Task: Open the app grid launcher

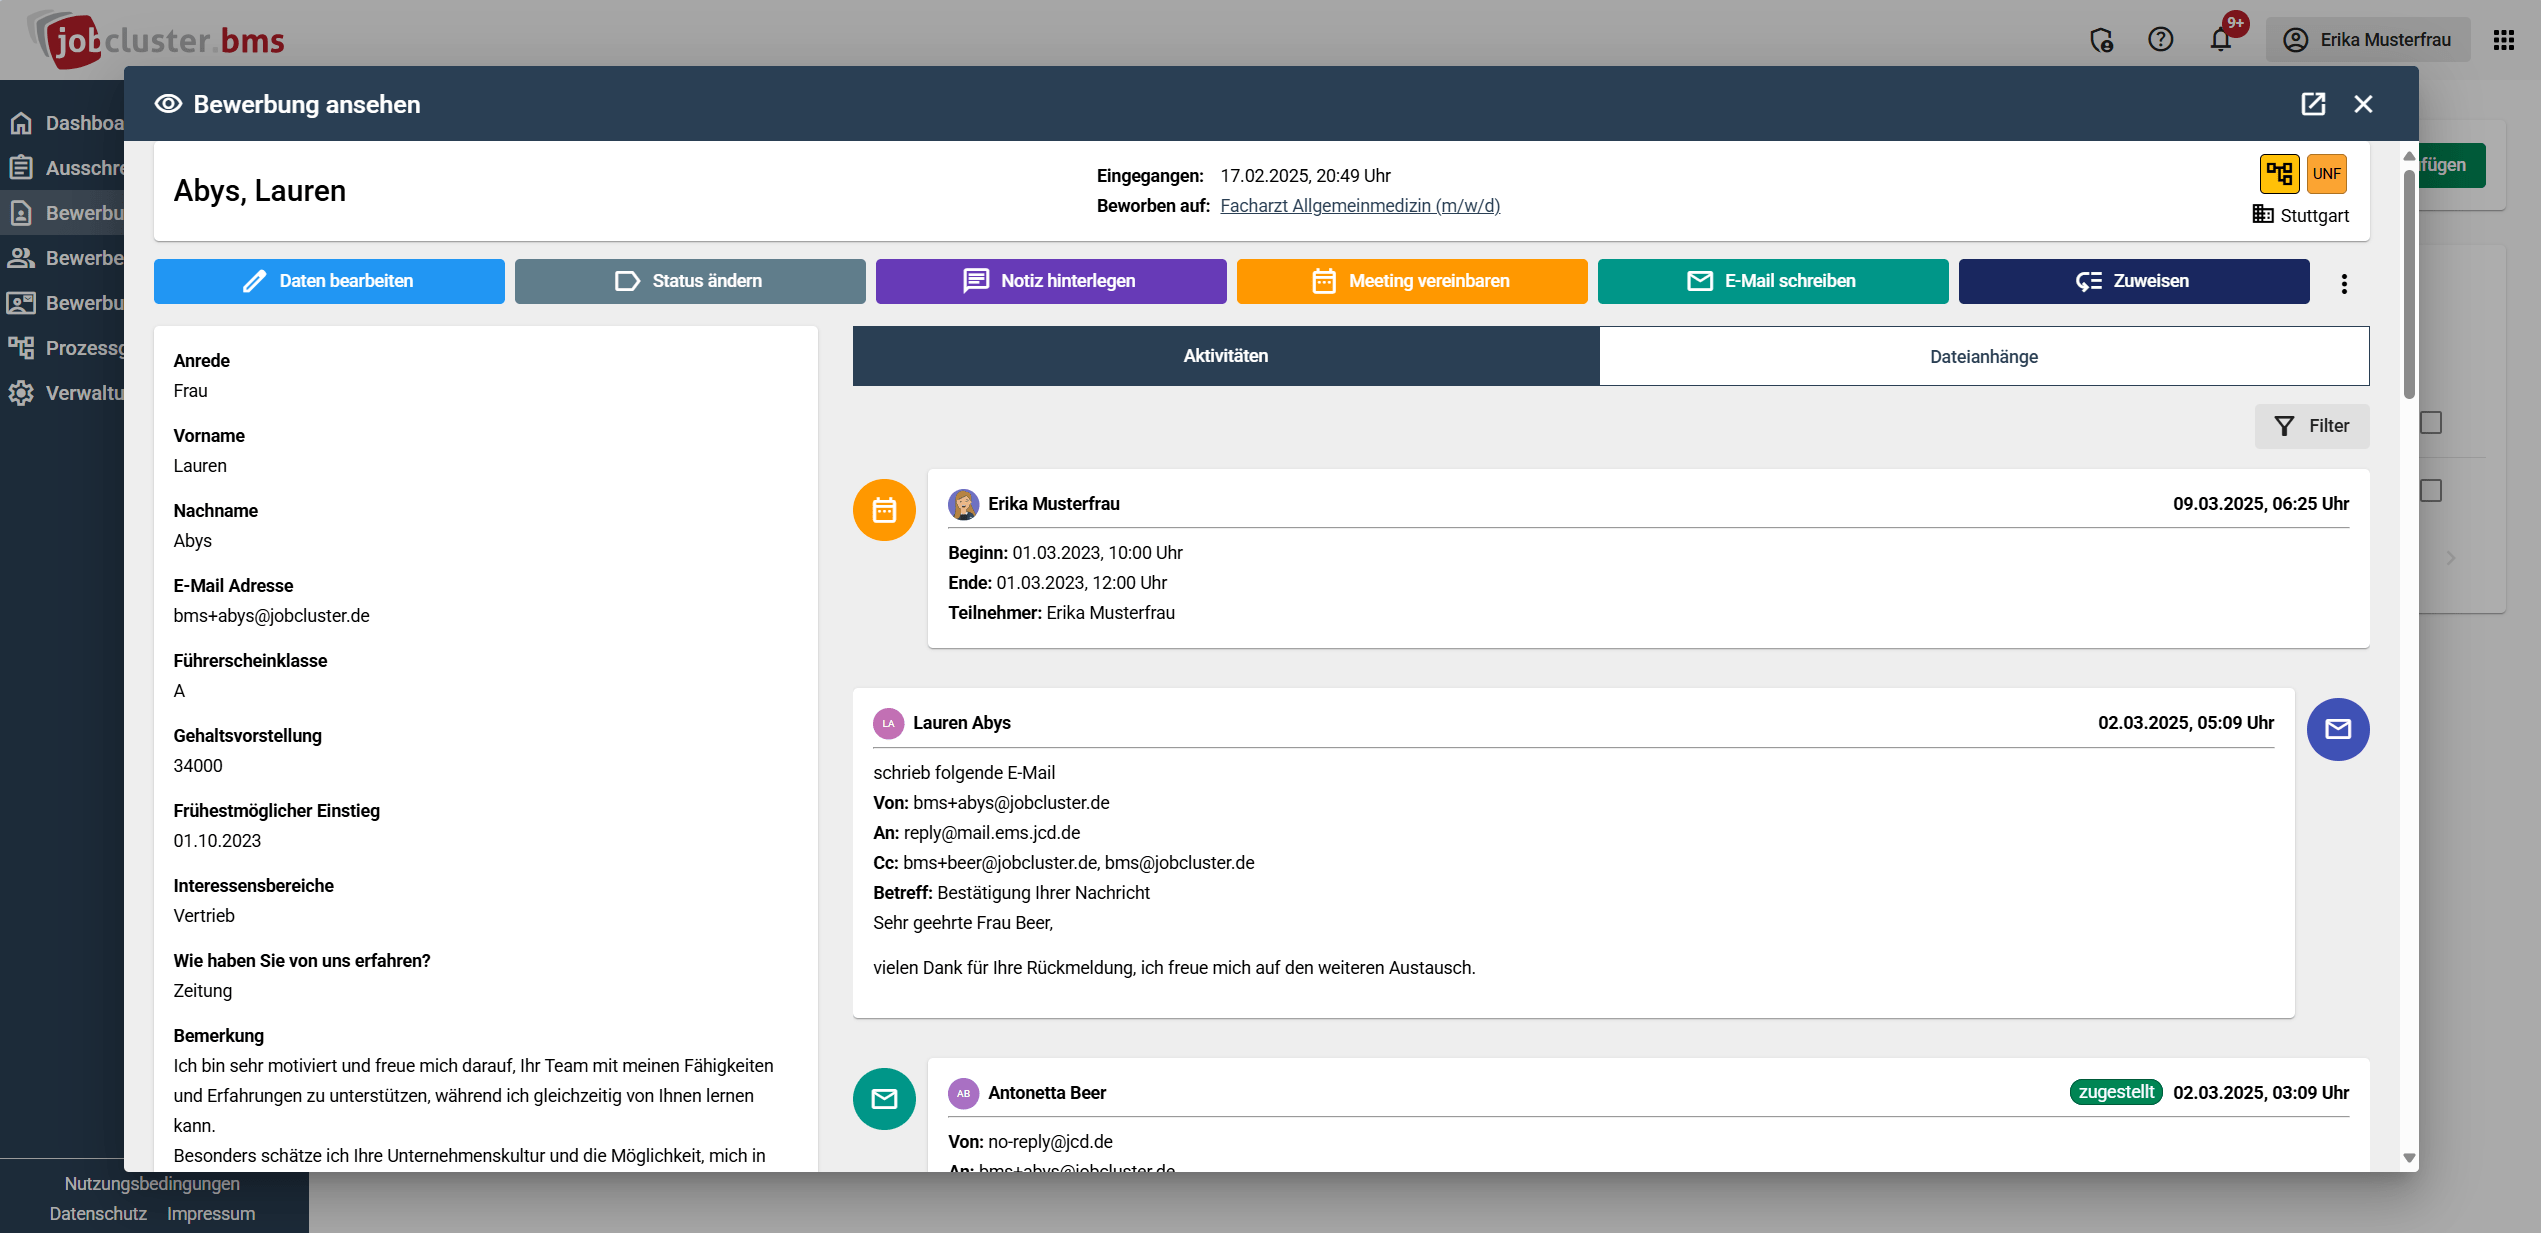Action: 2505,40
